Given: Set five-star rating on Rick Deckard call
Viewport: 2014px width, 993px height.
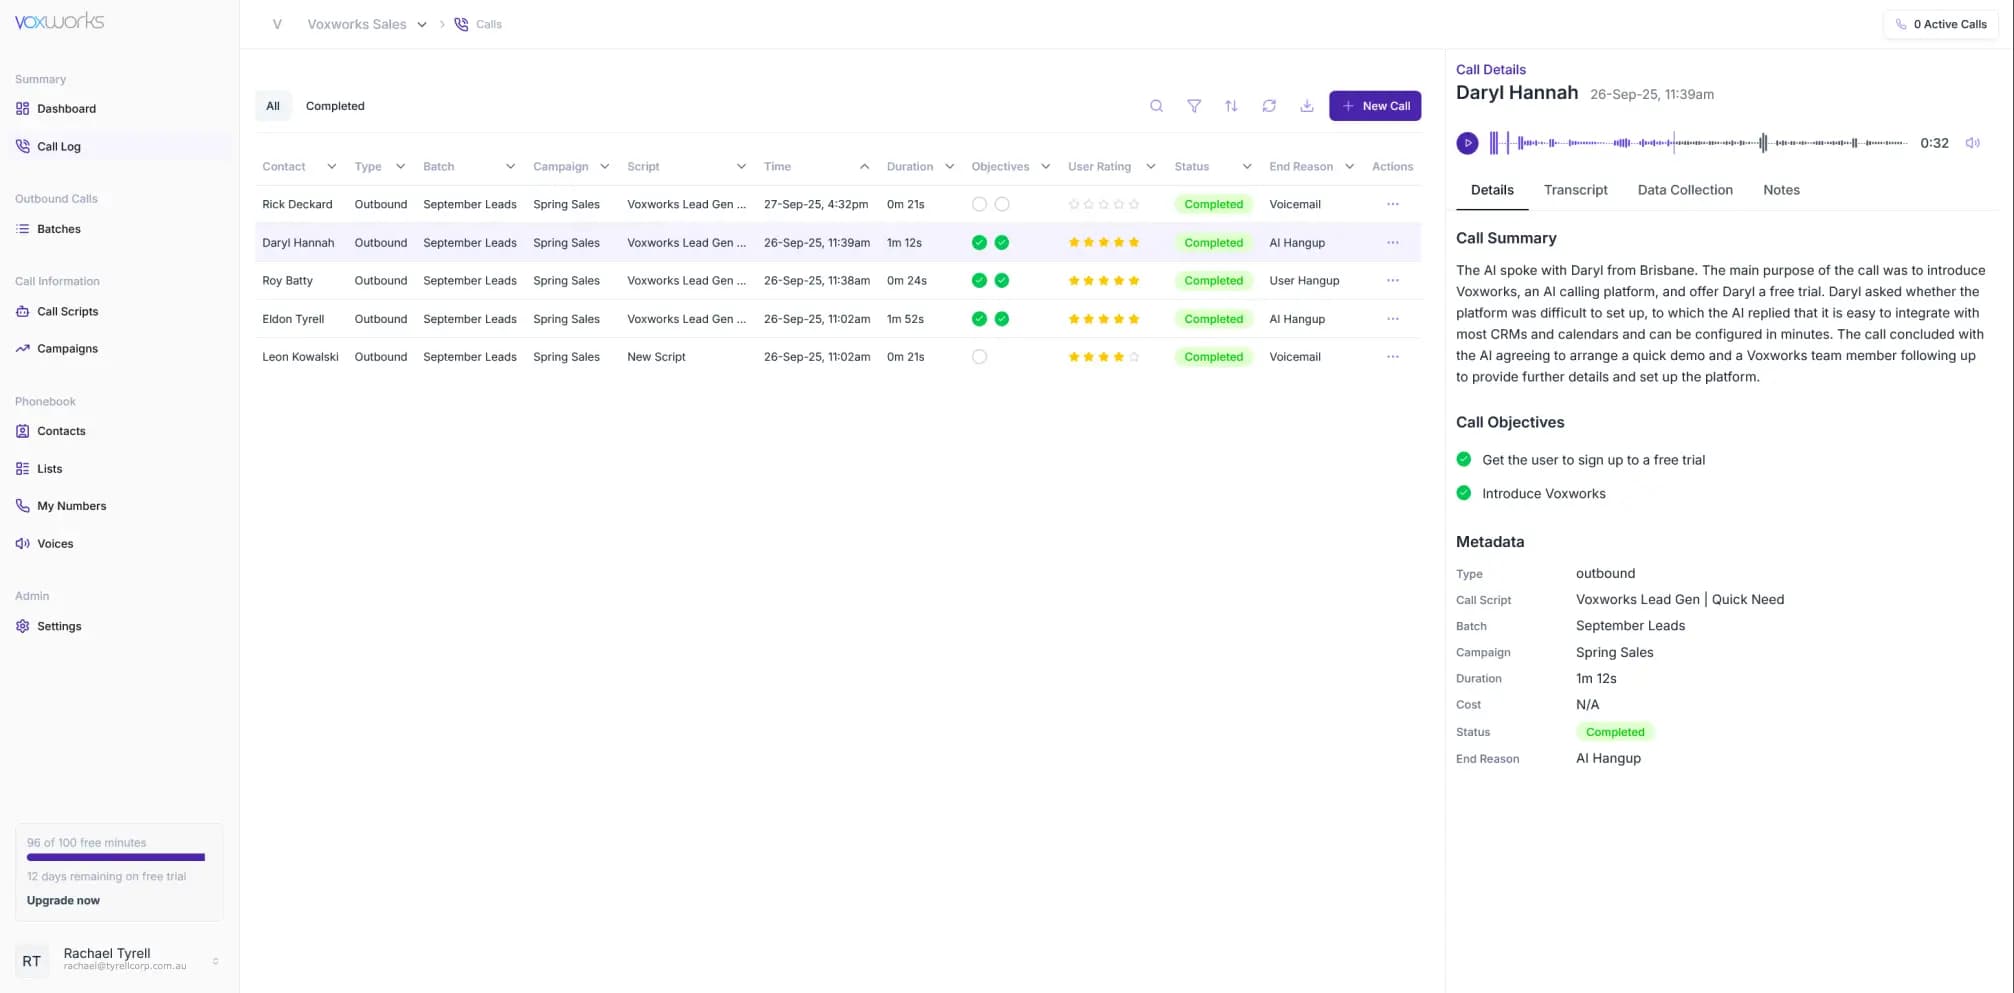Looking at the screenshot, I should pos(1134,204).
